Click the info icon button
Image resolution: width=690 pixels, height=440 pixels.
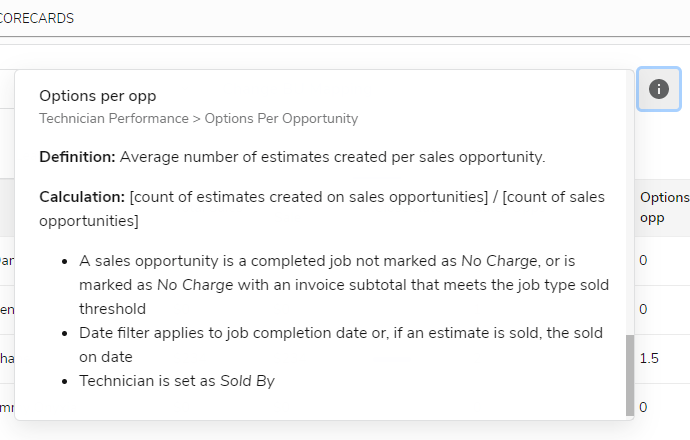click(658, 89)
